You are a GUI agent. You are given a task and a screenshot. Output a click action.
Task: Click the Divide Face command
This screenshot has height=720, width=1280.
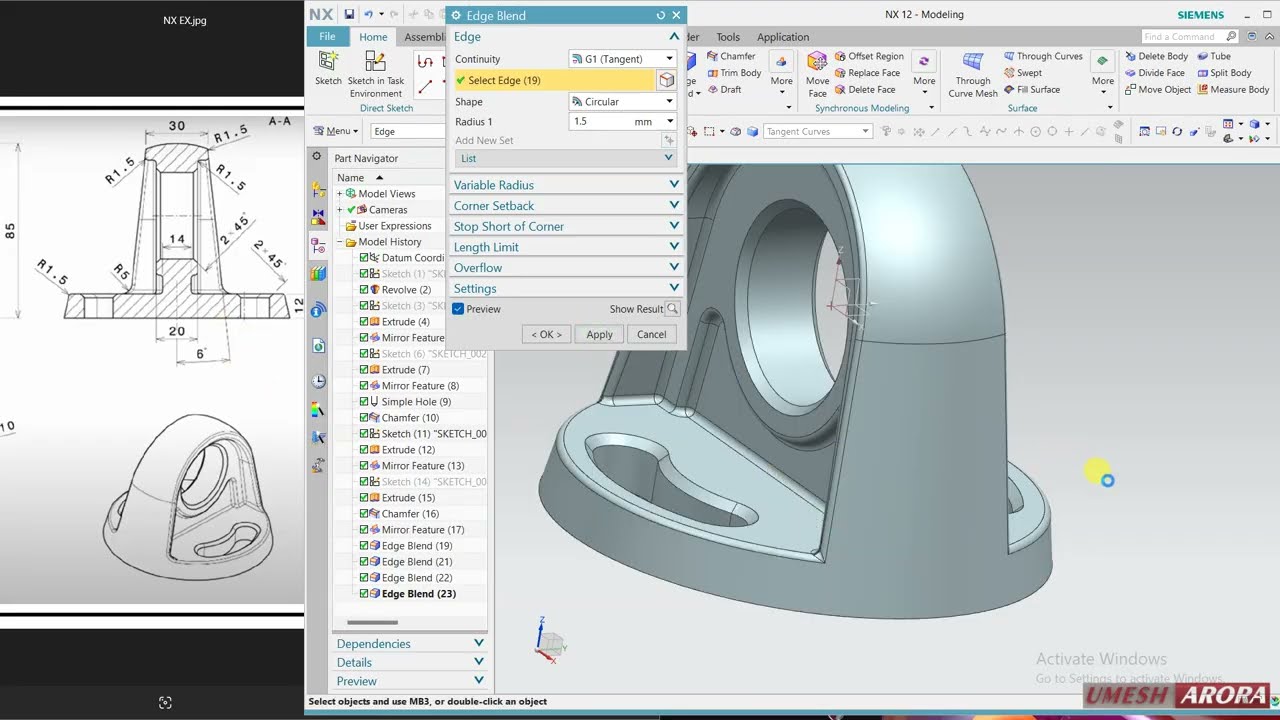click(x=1154, y=73)
